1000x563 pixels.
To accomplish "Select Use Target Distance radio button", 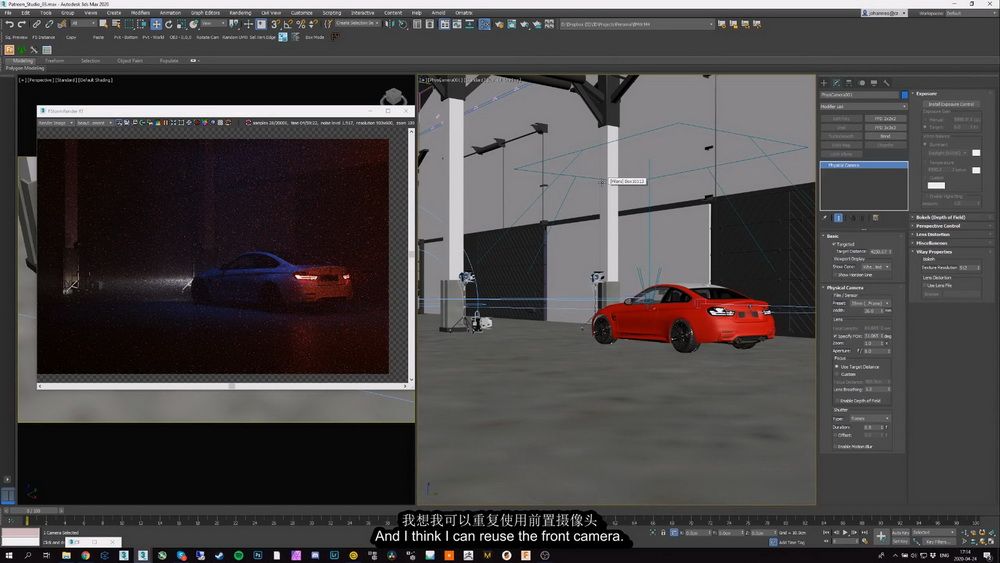I will pos(837,367).
